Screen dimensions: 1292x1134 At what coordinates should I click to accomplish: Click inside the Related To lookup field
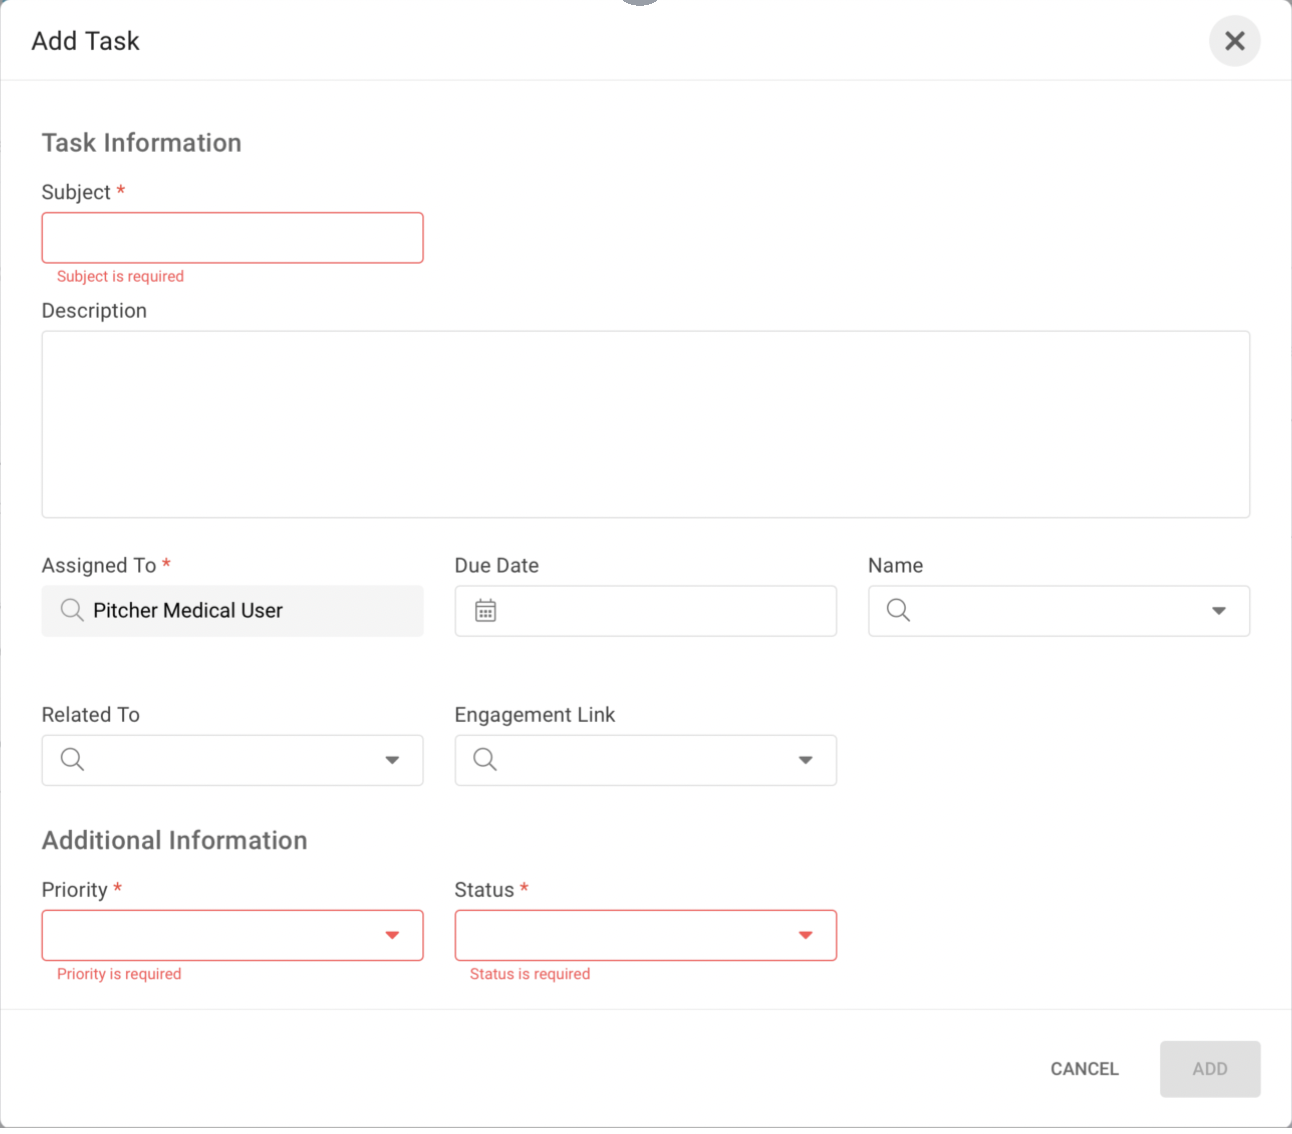pos(230,760)
